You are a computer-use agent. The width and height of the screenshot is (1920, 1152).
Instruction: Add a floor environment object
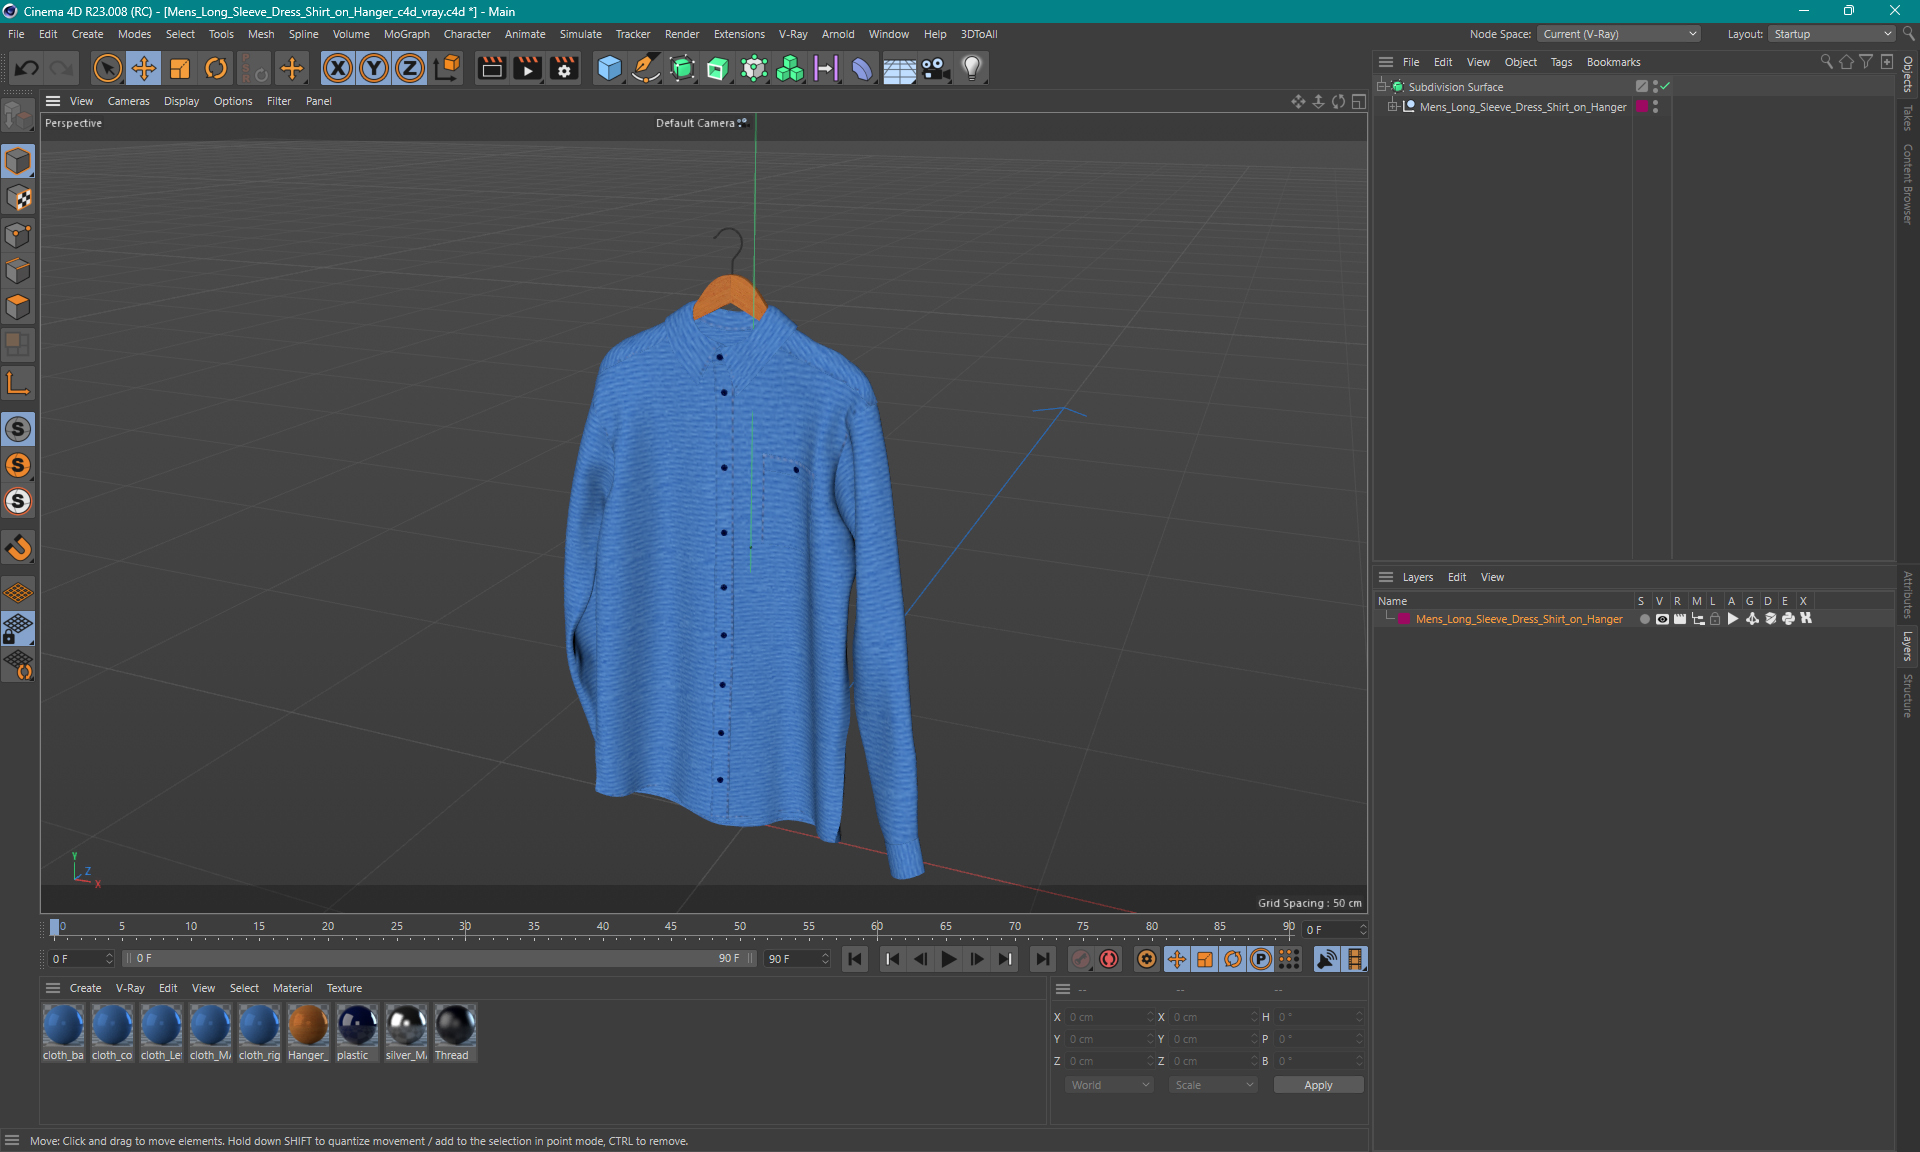[x=899, y=68]
